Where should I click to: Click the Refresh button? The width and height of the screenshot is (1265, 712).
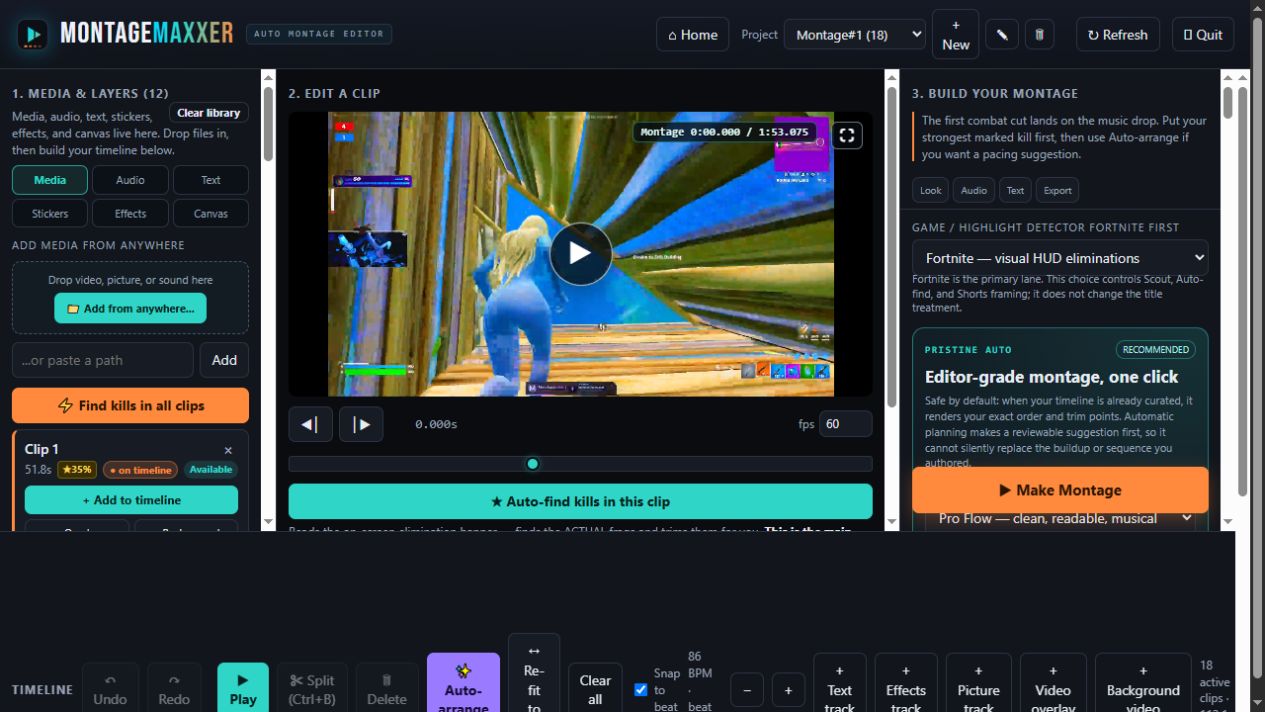click(x=1118, y=34)
